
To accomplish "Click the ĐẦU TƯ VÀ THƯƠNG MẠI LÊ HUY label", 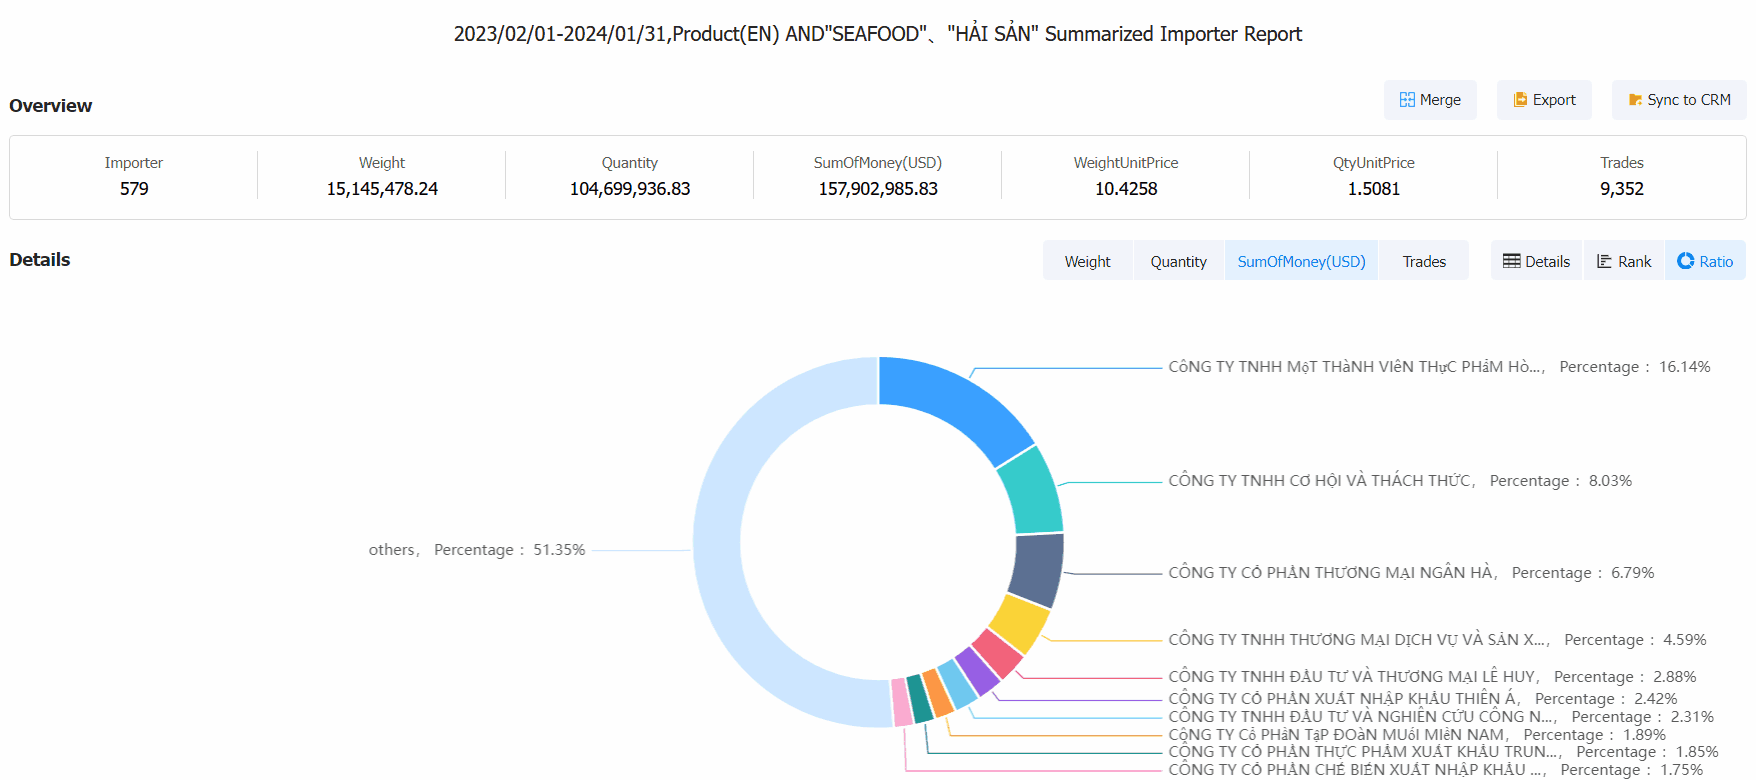I will [1352, 677].
